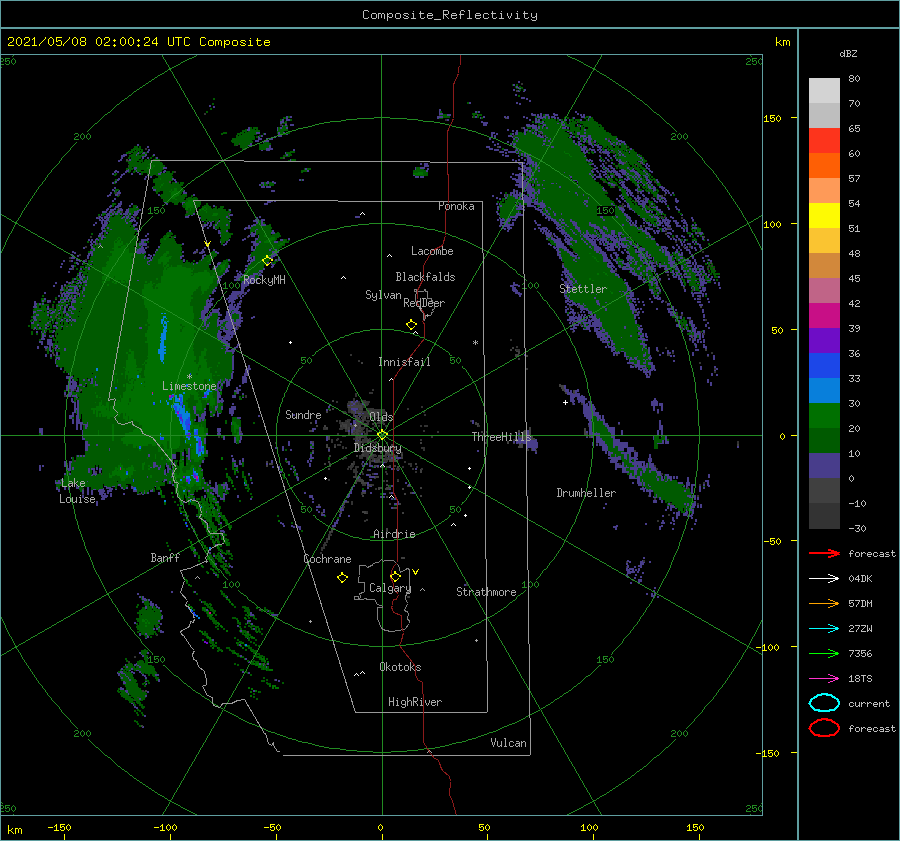Select the Didsbury label
Image resolution: width=900 pixels, height=841 pixels.
pyautogui.click(x=377, y=448)
